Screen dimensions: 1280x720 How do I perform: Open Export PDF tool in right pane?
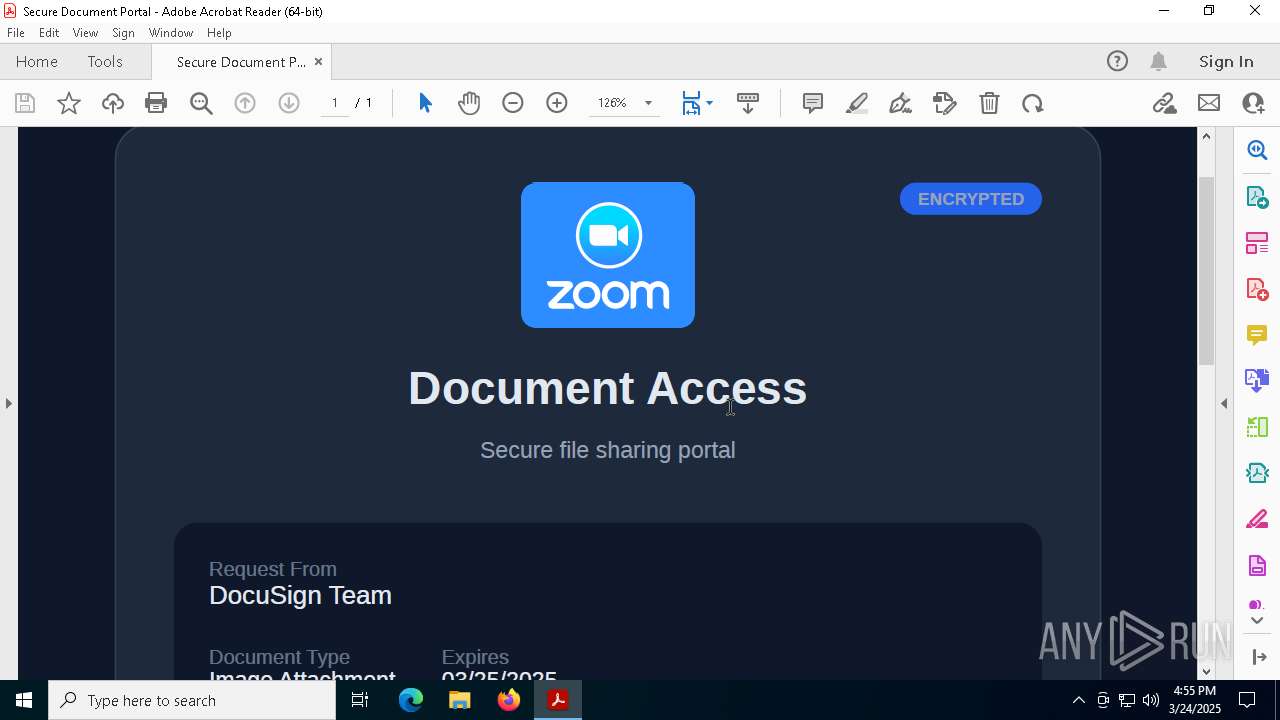coord(1257,196)
